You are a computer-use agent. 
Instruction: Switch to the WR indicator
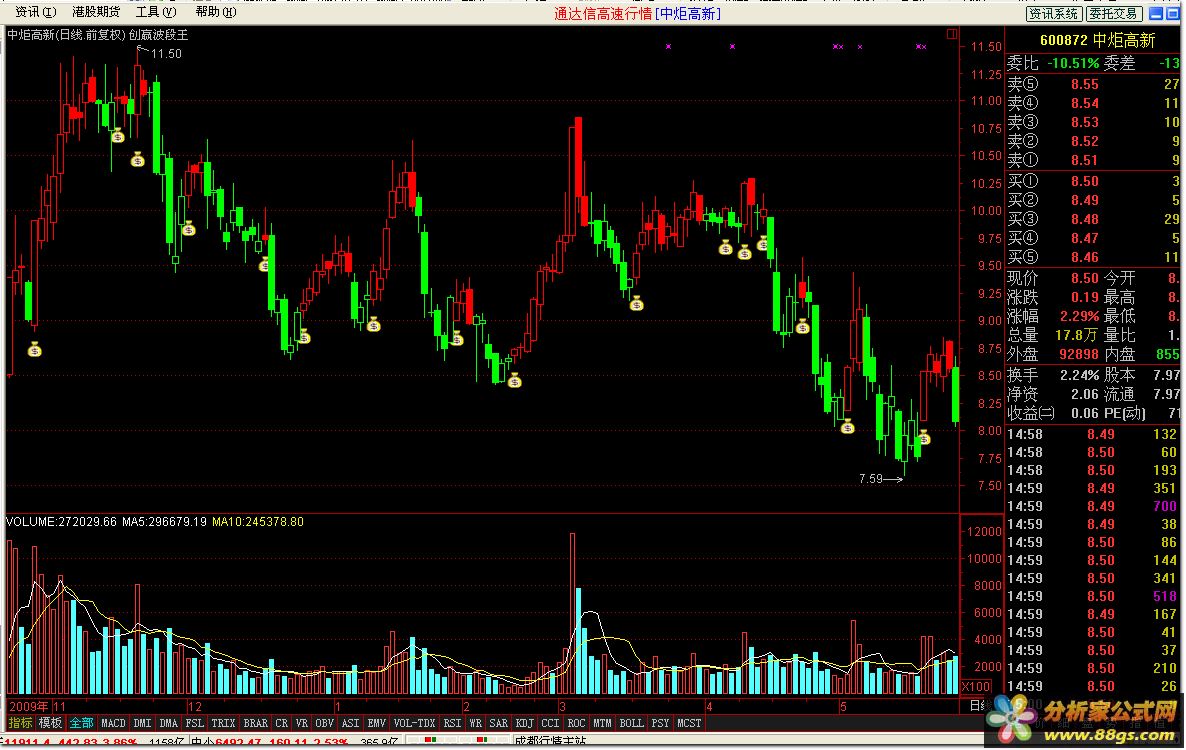[x=476, y=724]
